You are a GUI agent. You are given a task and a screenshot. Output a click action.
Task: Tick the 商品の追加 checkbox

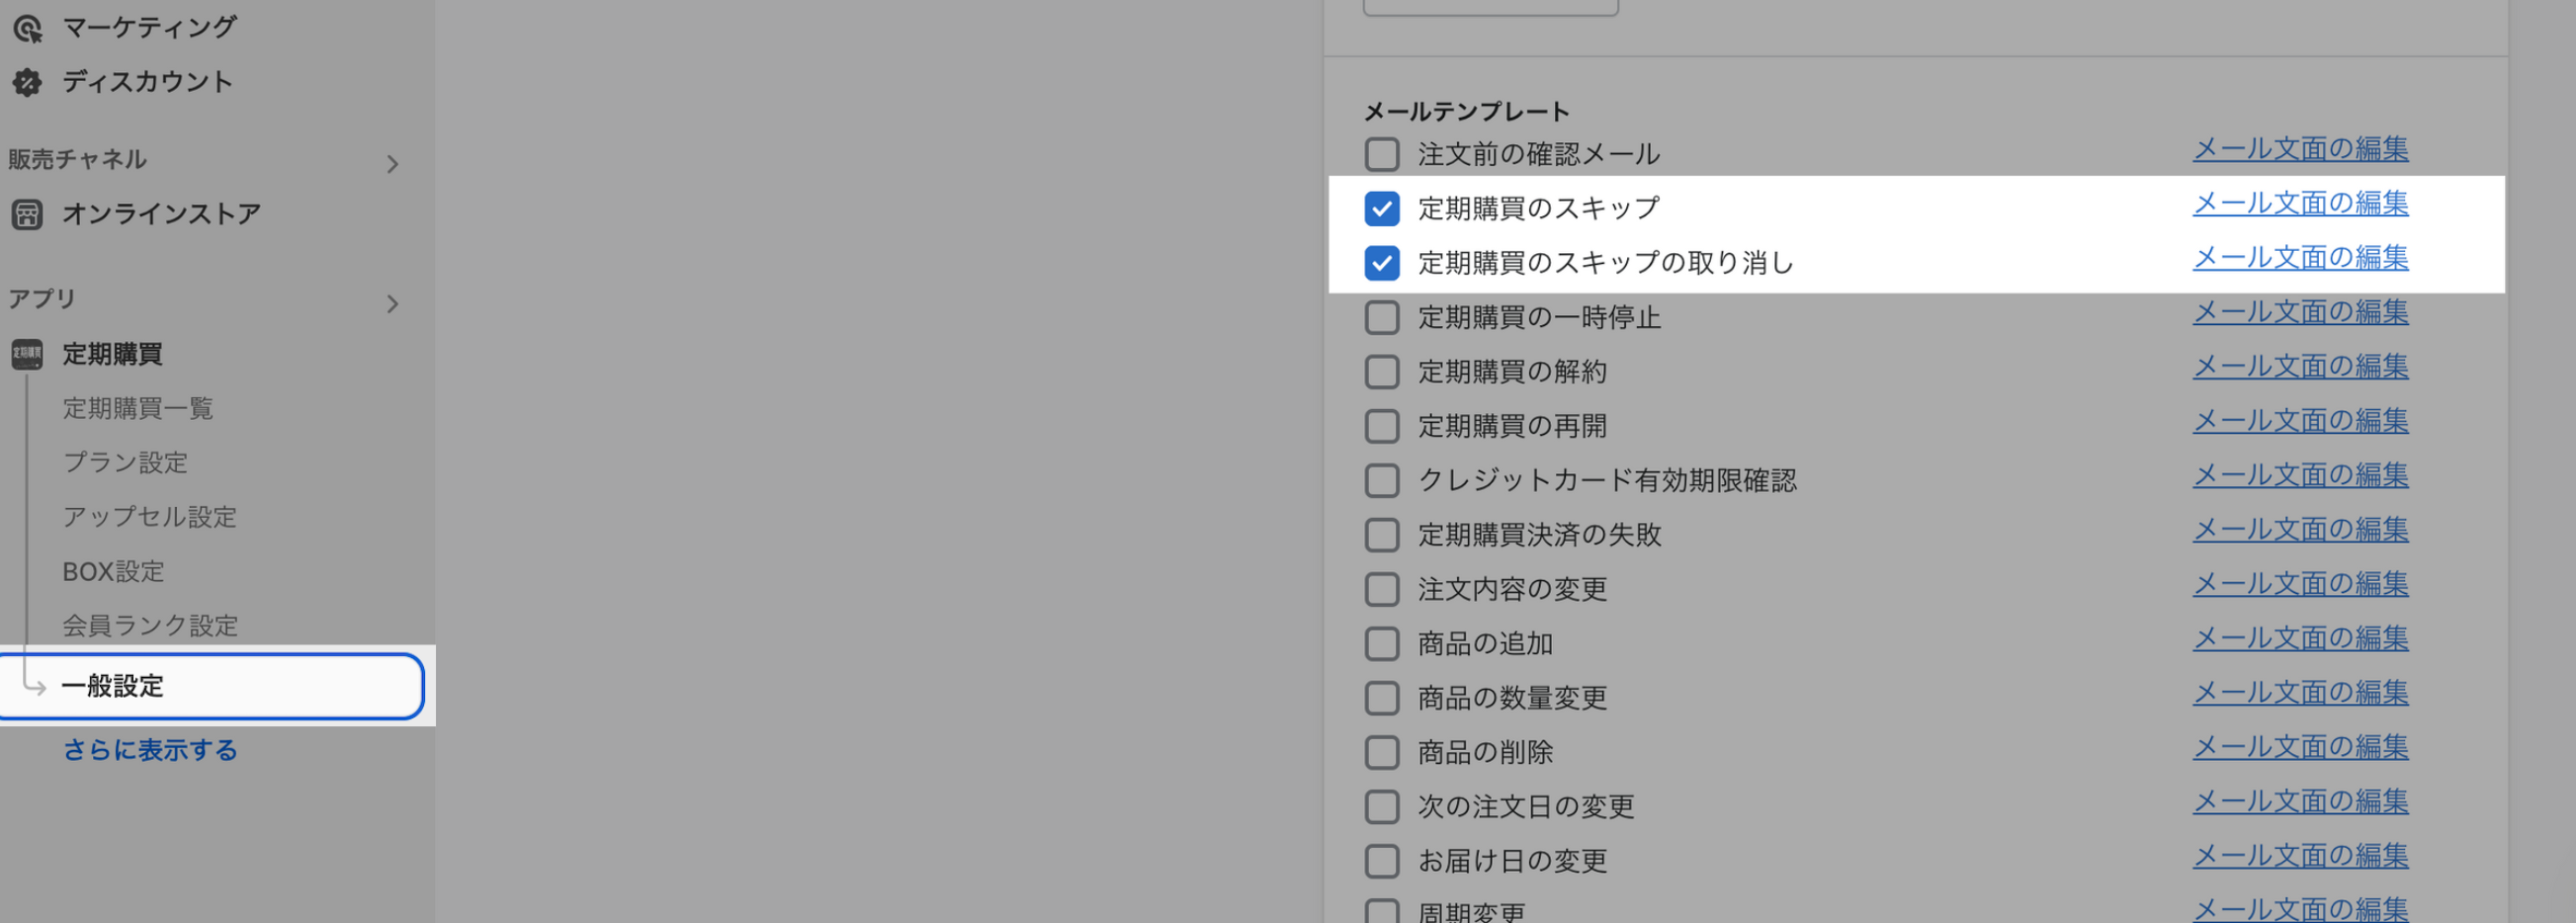[1381, 644]
